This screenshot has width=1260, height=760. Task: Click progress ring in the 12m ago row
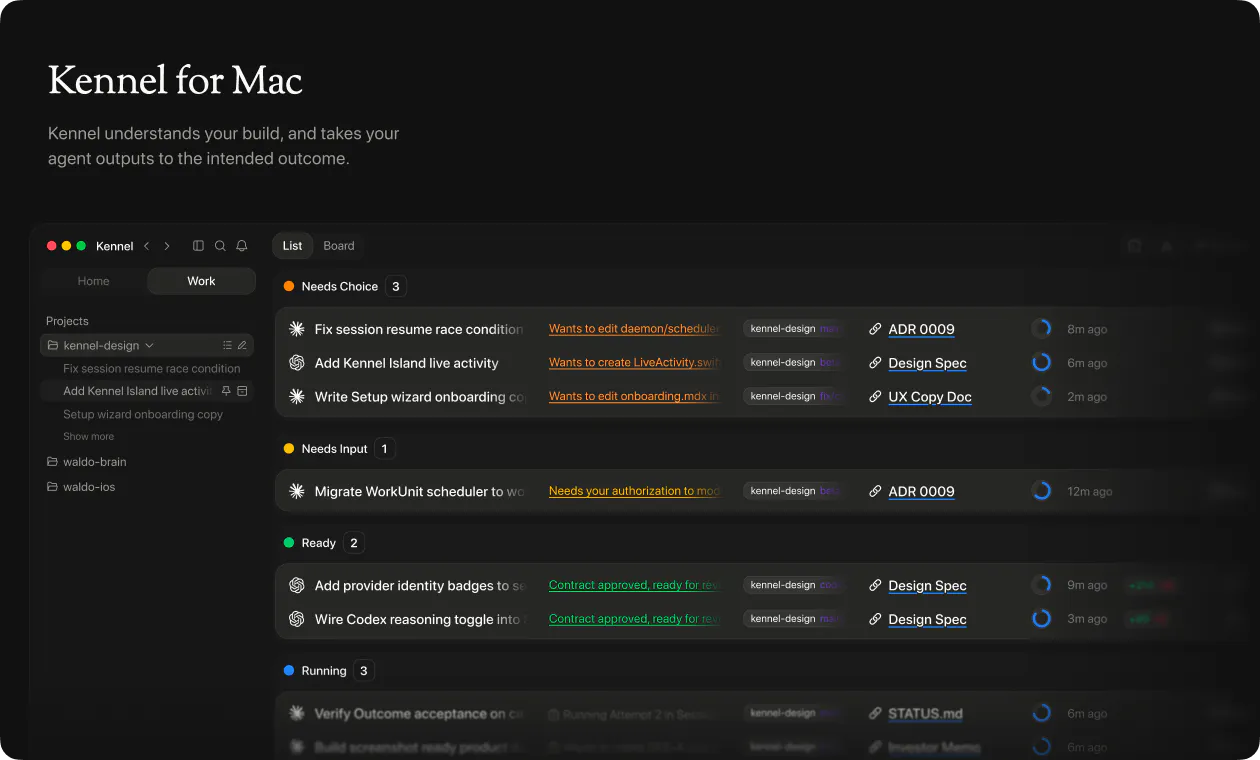click(1041, 491)
